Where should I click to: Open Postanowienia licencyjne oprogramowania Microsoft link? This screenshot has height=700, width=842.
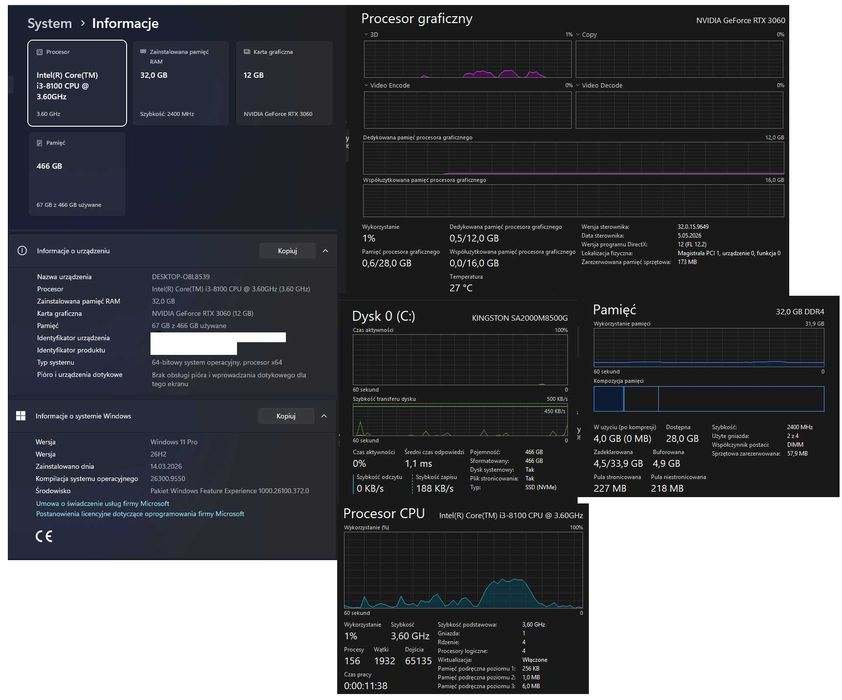pyautogui.click(x=140, y=514)
